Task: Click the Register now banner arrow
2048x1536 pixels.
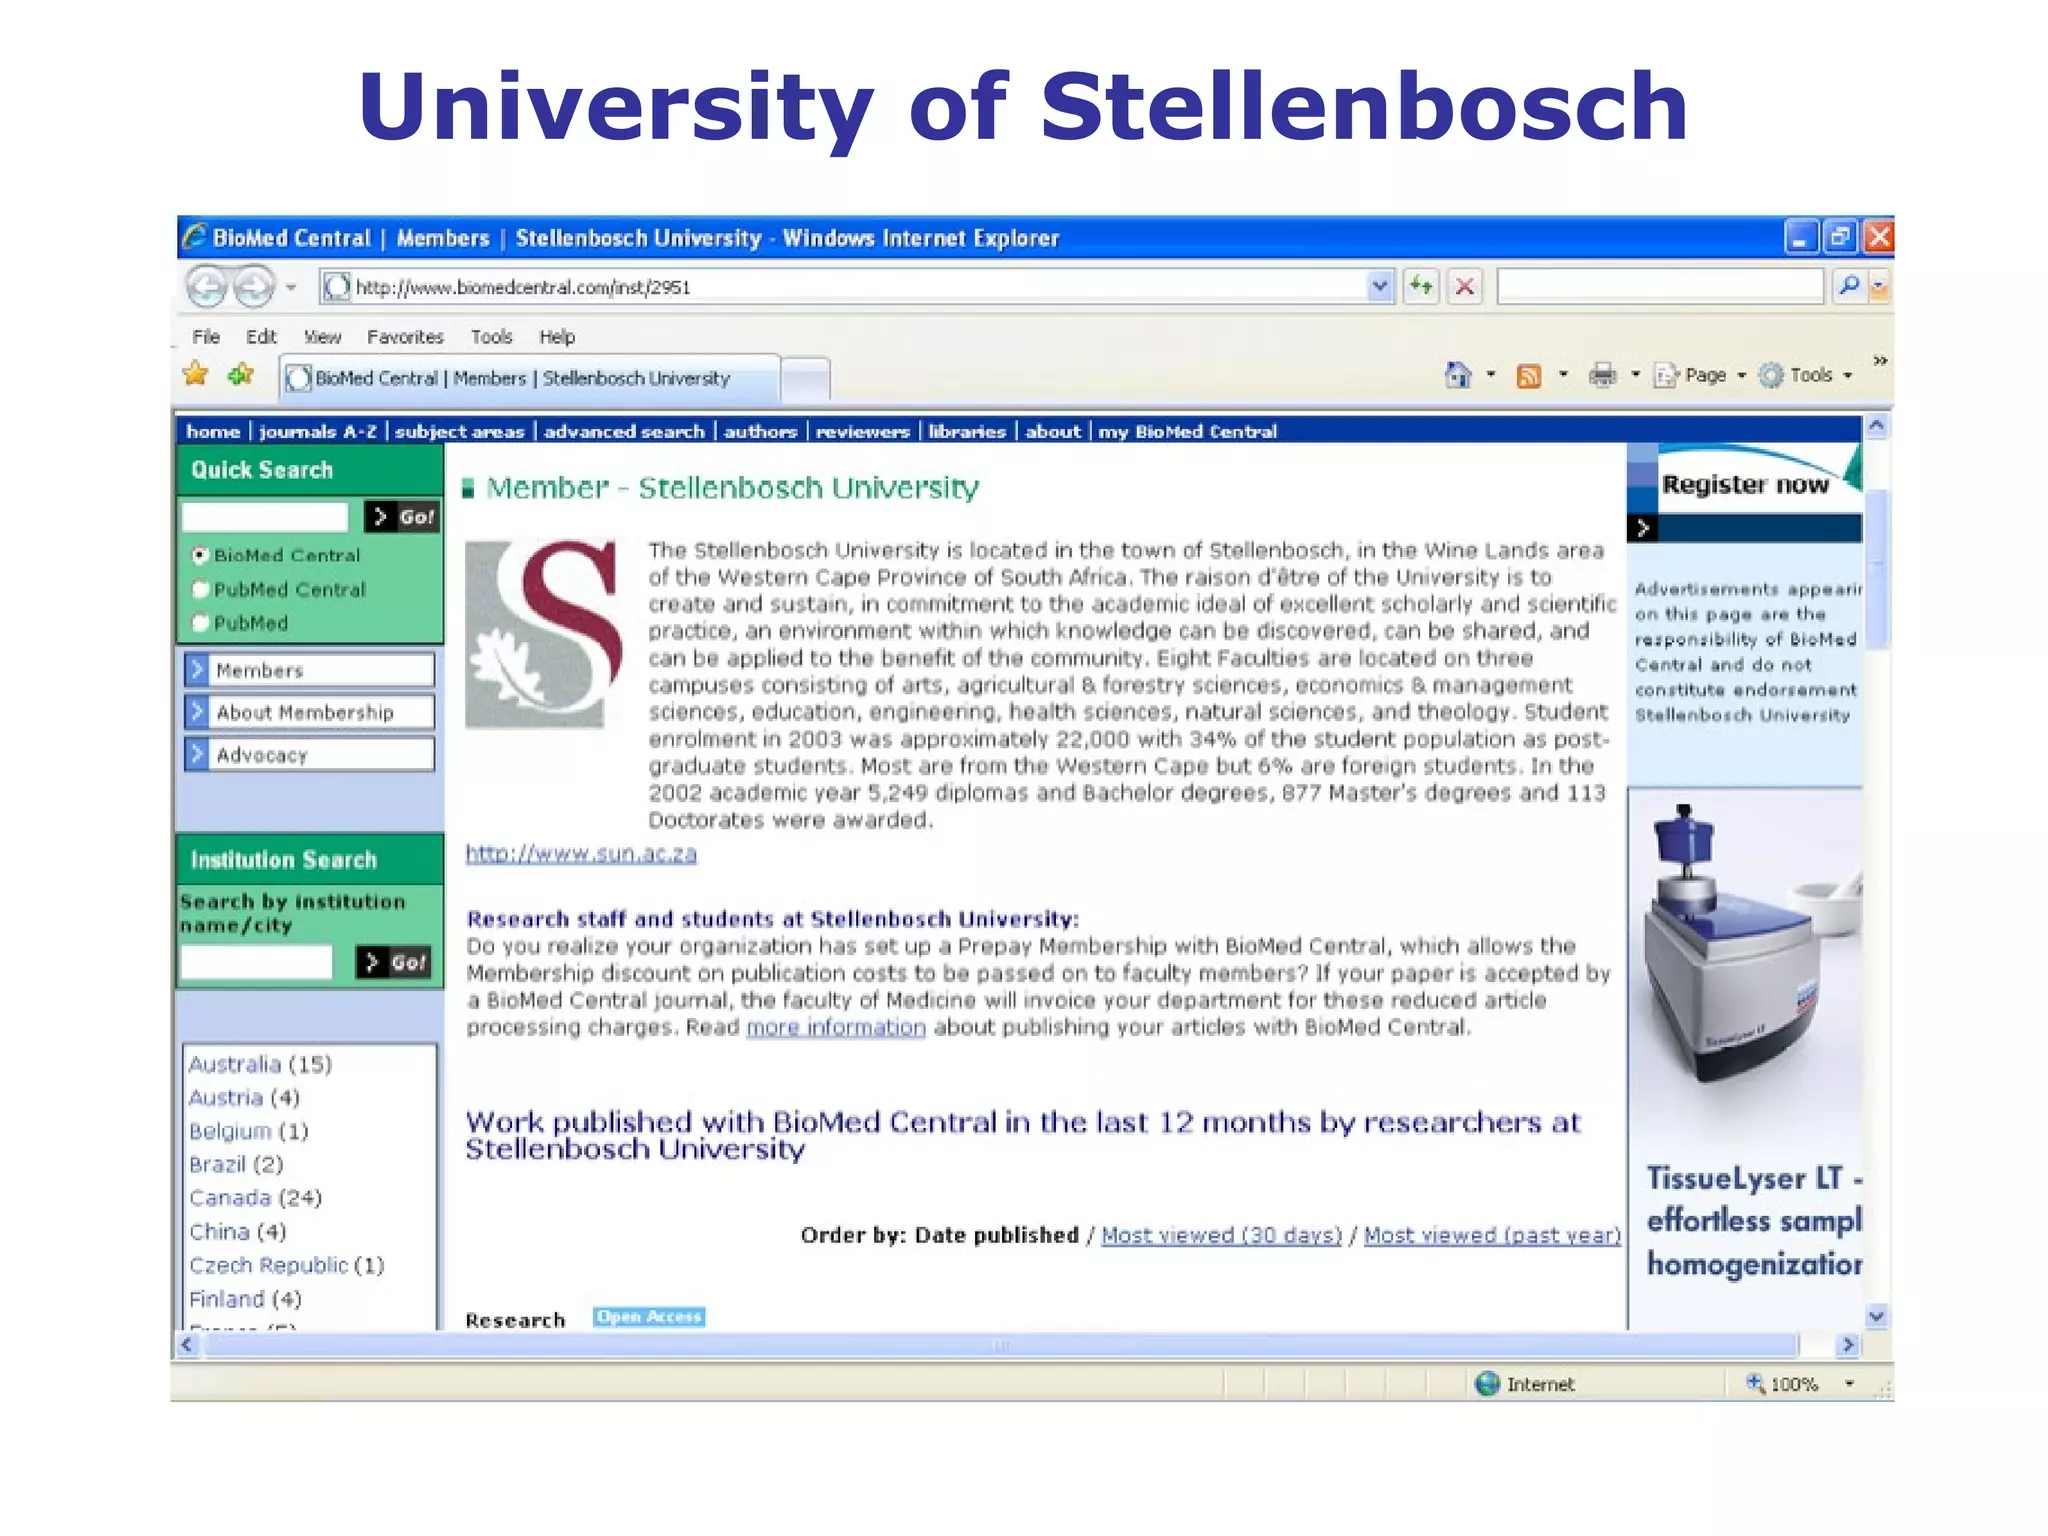Action: click(x=1642, y=528)
